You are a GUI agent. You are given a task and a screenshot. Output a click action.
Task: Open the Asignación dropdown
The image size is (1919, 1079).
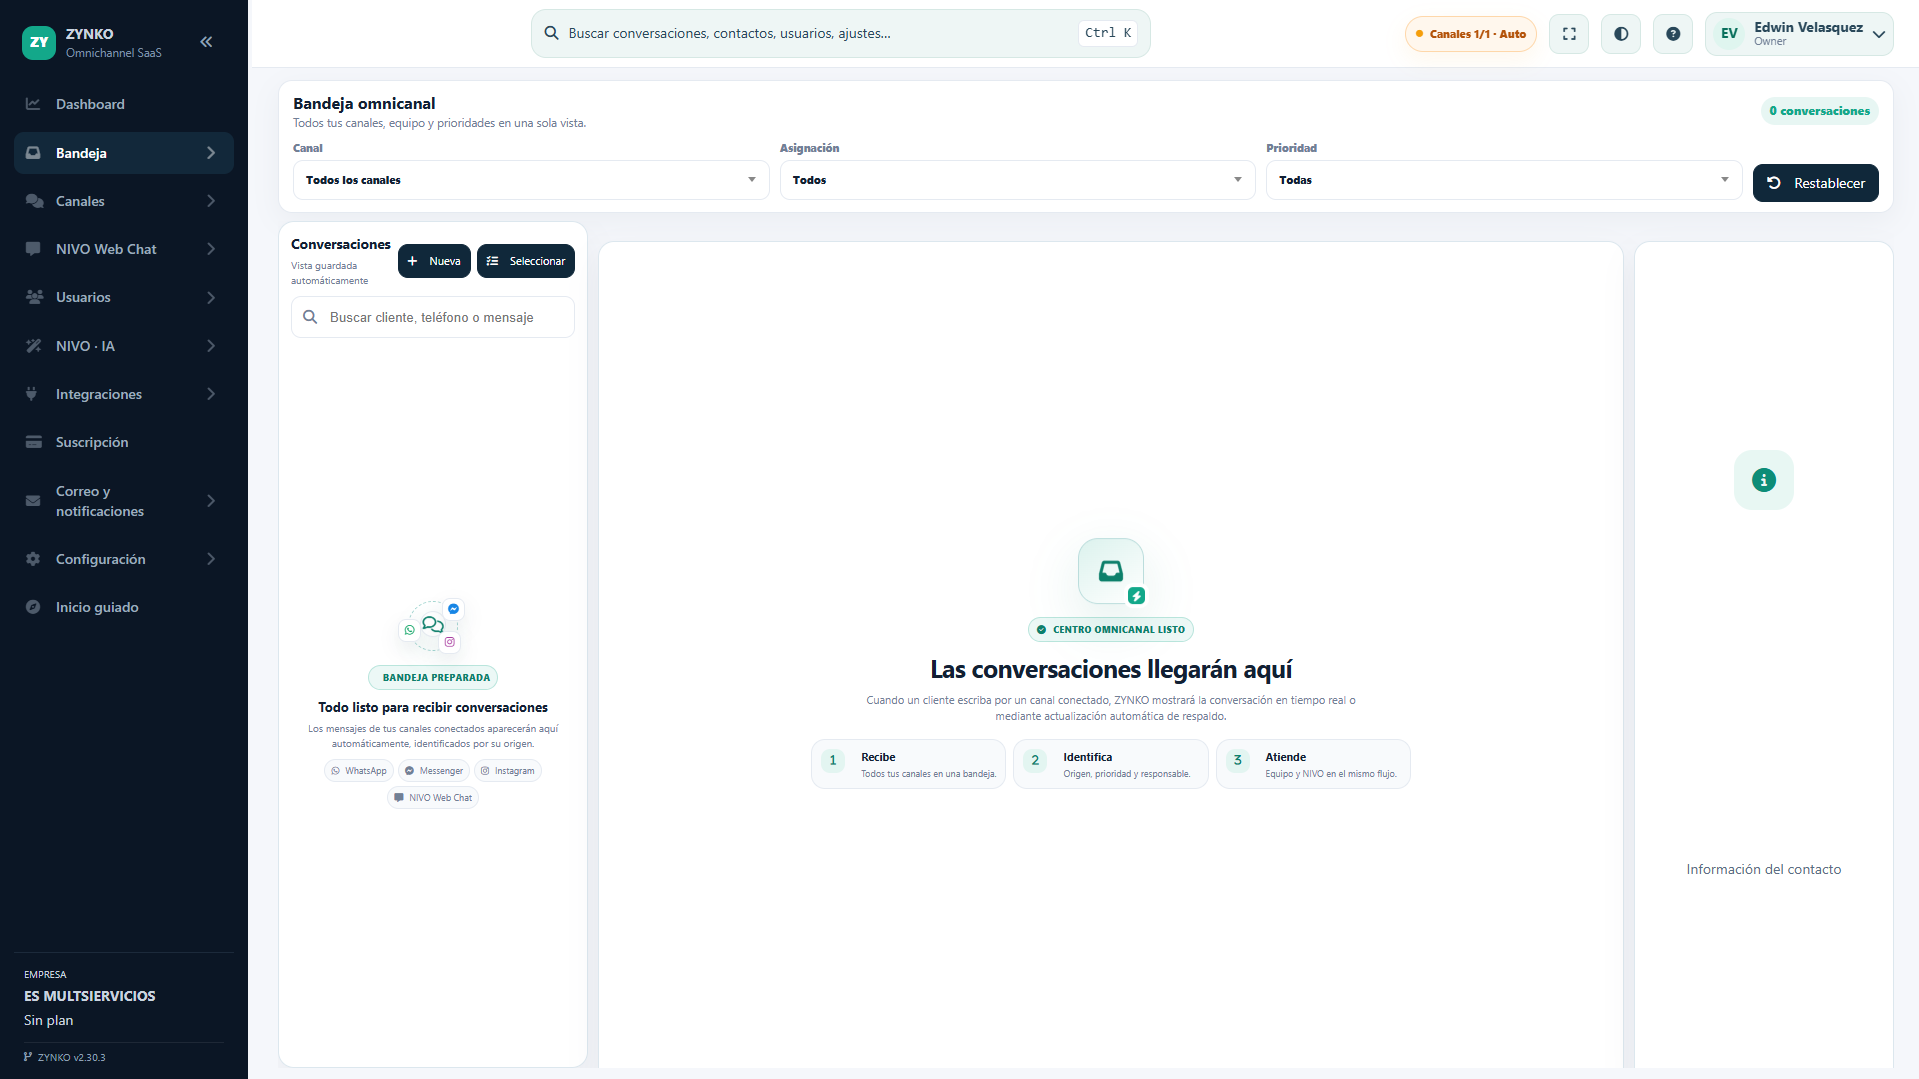[1017, 180]
